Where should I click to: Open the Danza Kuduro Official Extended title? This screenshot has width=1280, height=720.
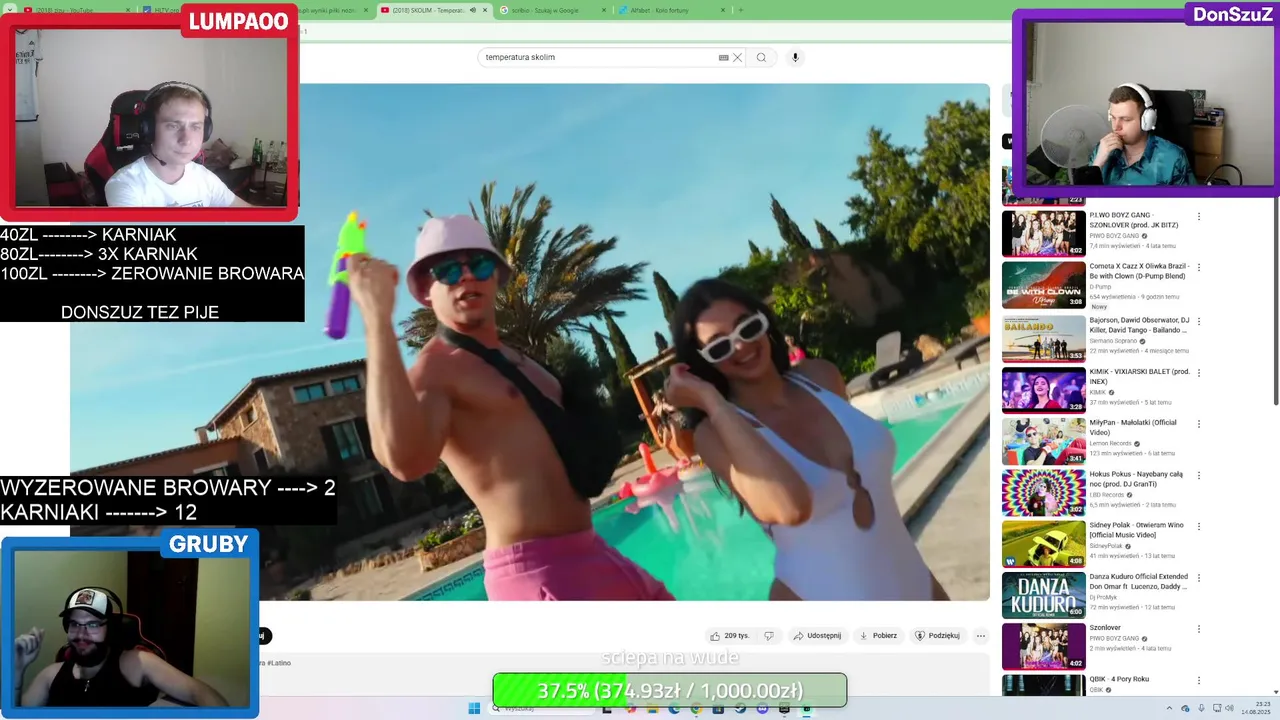[1139, 582]
